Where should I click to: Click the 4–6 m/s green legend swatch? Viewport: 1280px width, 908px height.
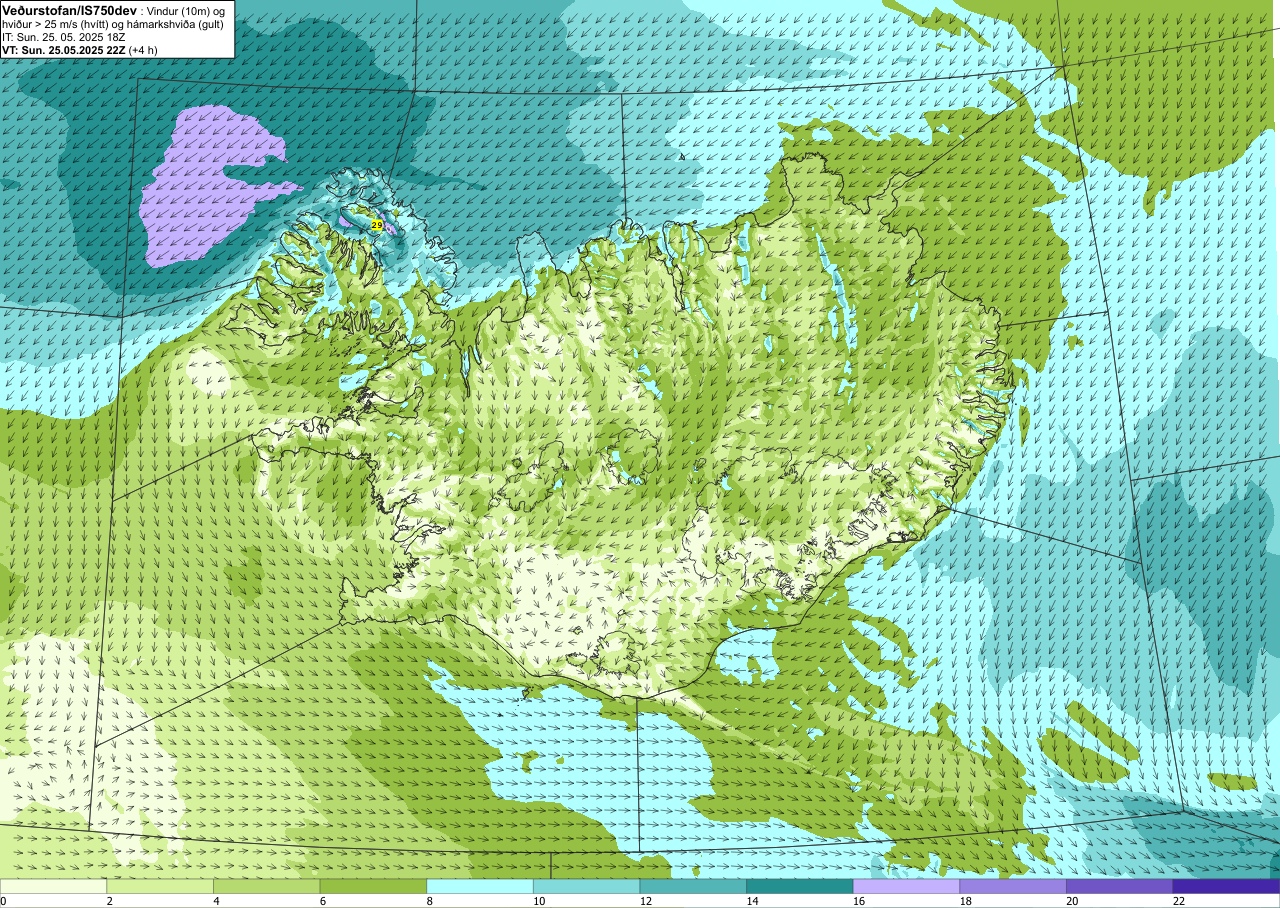coord(267,886)
